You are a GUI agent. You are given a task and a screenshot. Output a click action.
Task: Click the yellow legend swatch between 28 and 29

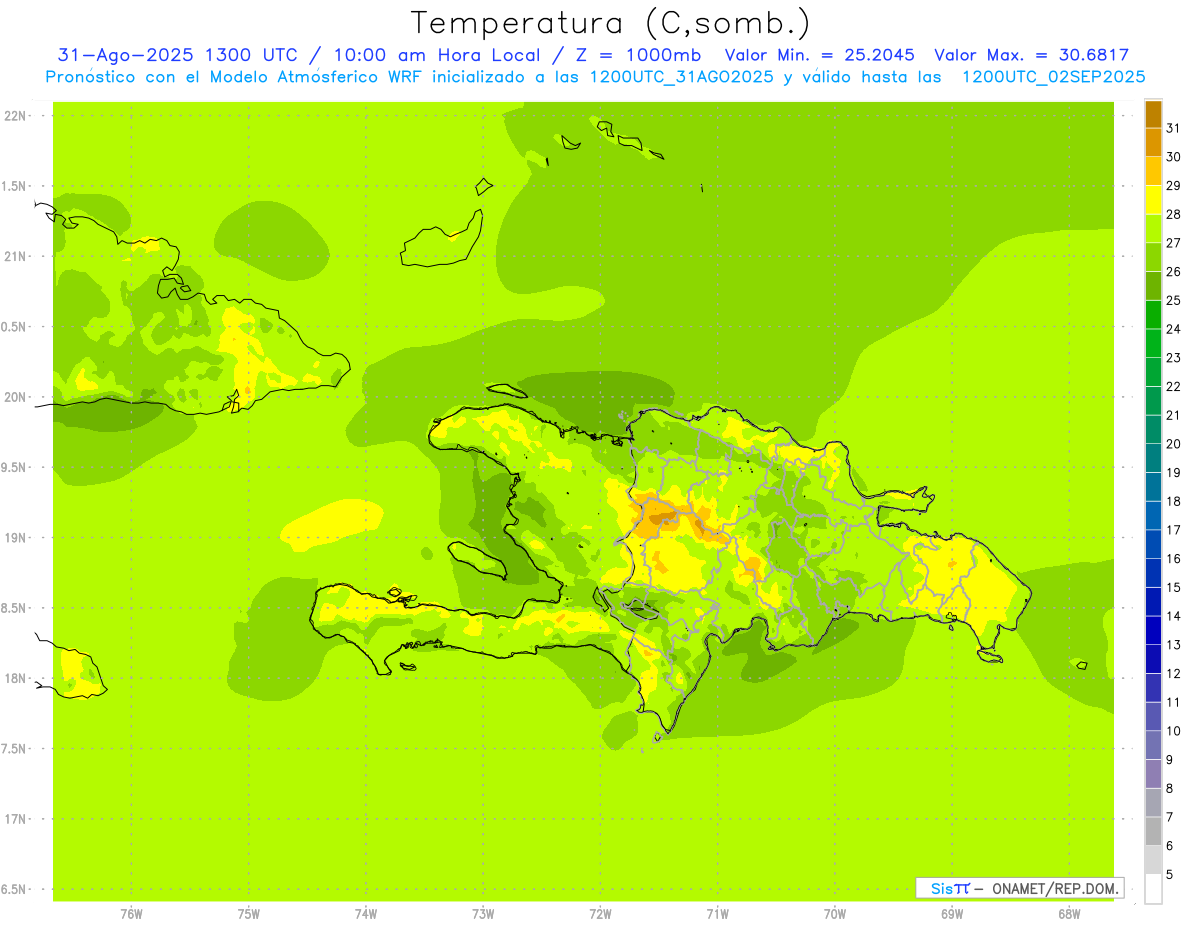[1153, 200]
